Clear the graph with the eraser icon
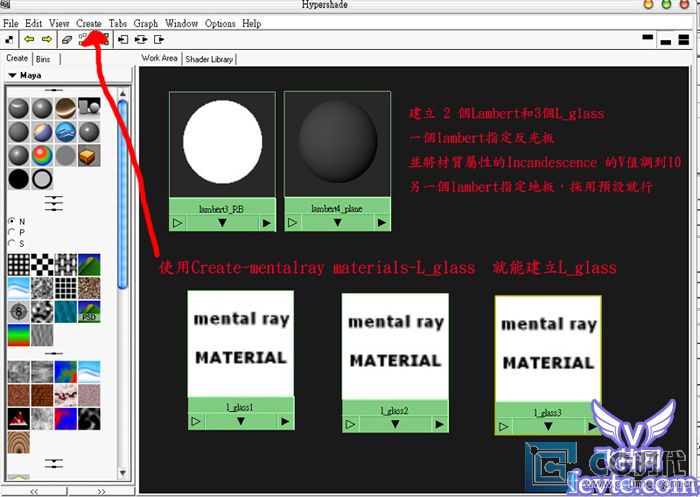 coord(67,40)
